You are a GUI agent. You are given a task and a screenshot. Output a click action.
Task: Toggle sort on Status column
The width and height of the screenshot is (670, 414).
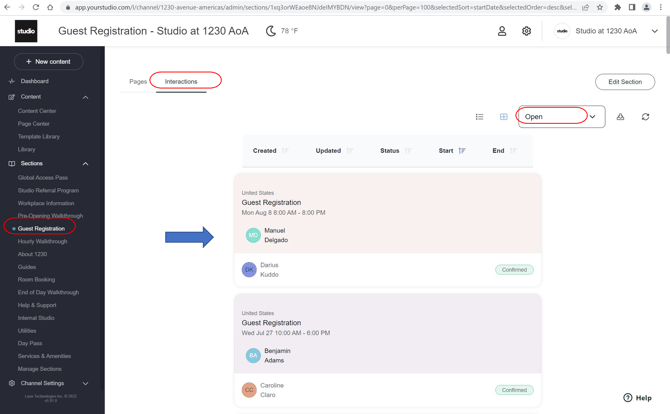point(390,151)
